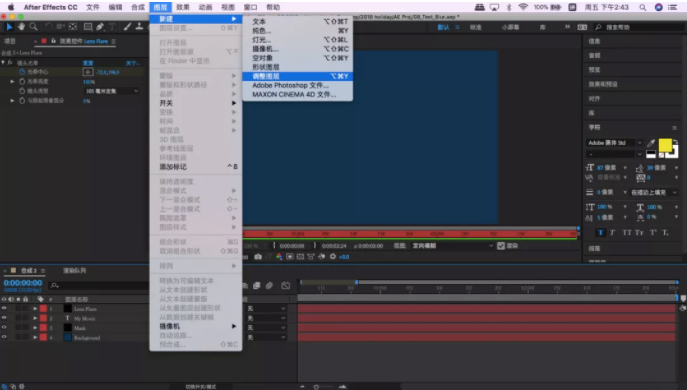Expand the My Movie layer row
The image size is (687, 390).
click(35, 318)
